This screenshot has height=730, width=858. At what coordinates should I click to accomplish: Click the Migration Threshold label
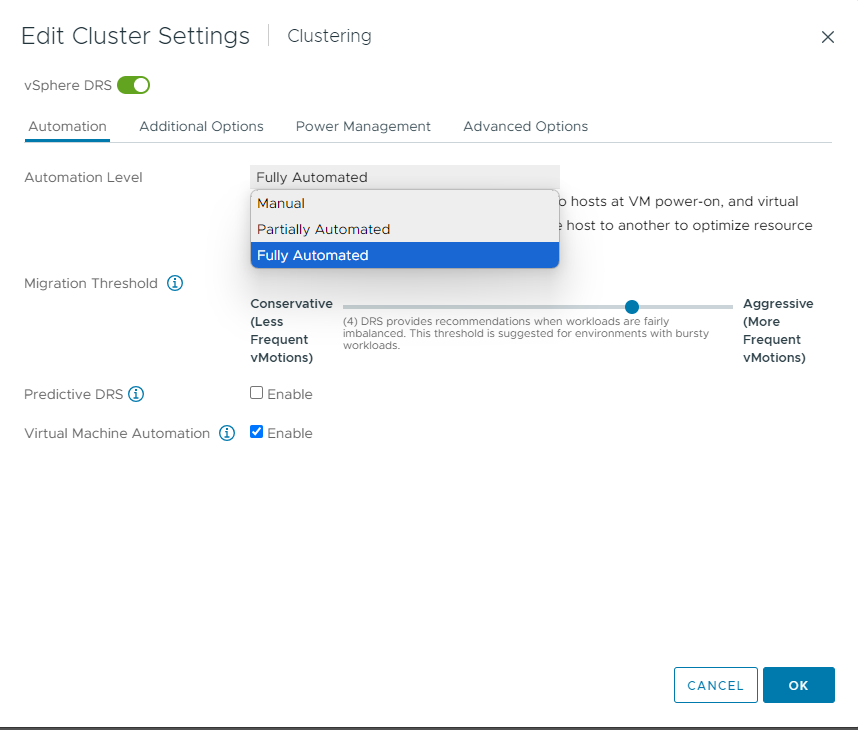pos(91,283)
